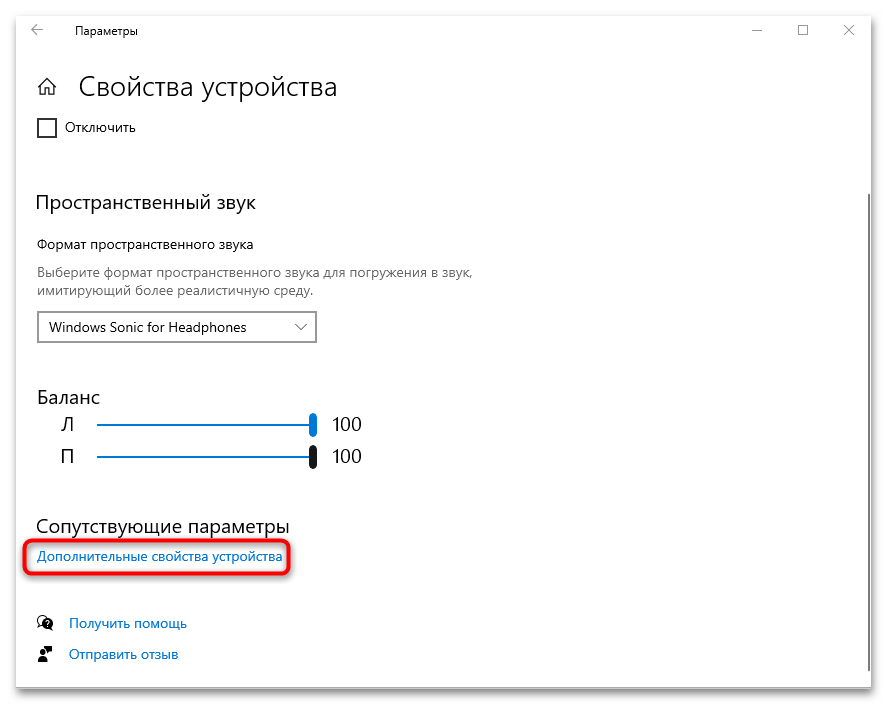Screen dimensions: 887x705
Task: Click the П balance slider handle
Action: coord(313,457)
